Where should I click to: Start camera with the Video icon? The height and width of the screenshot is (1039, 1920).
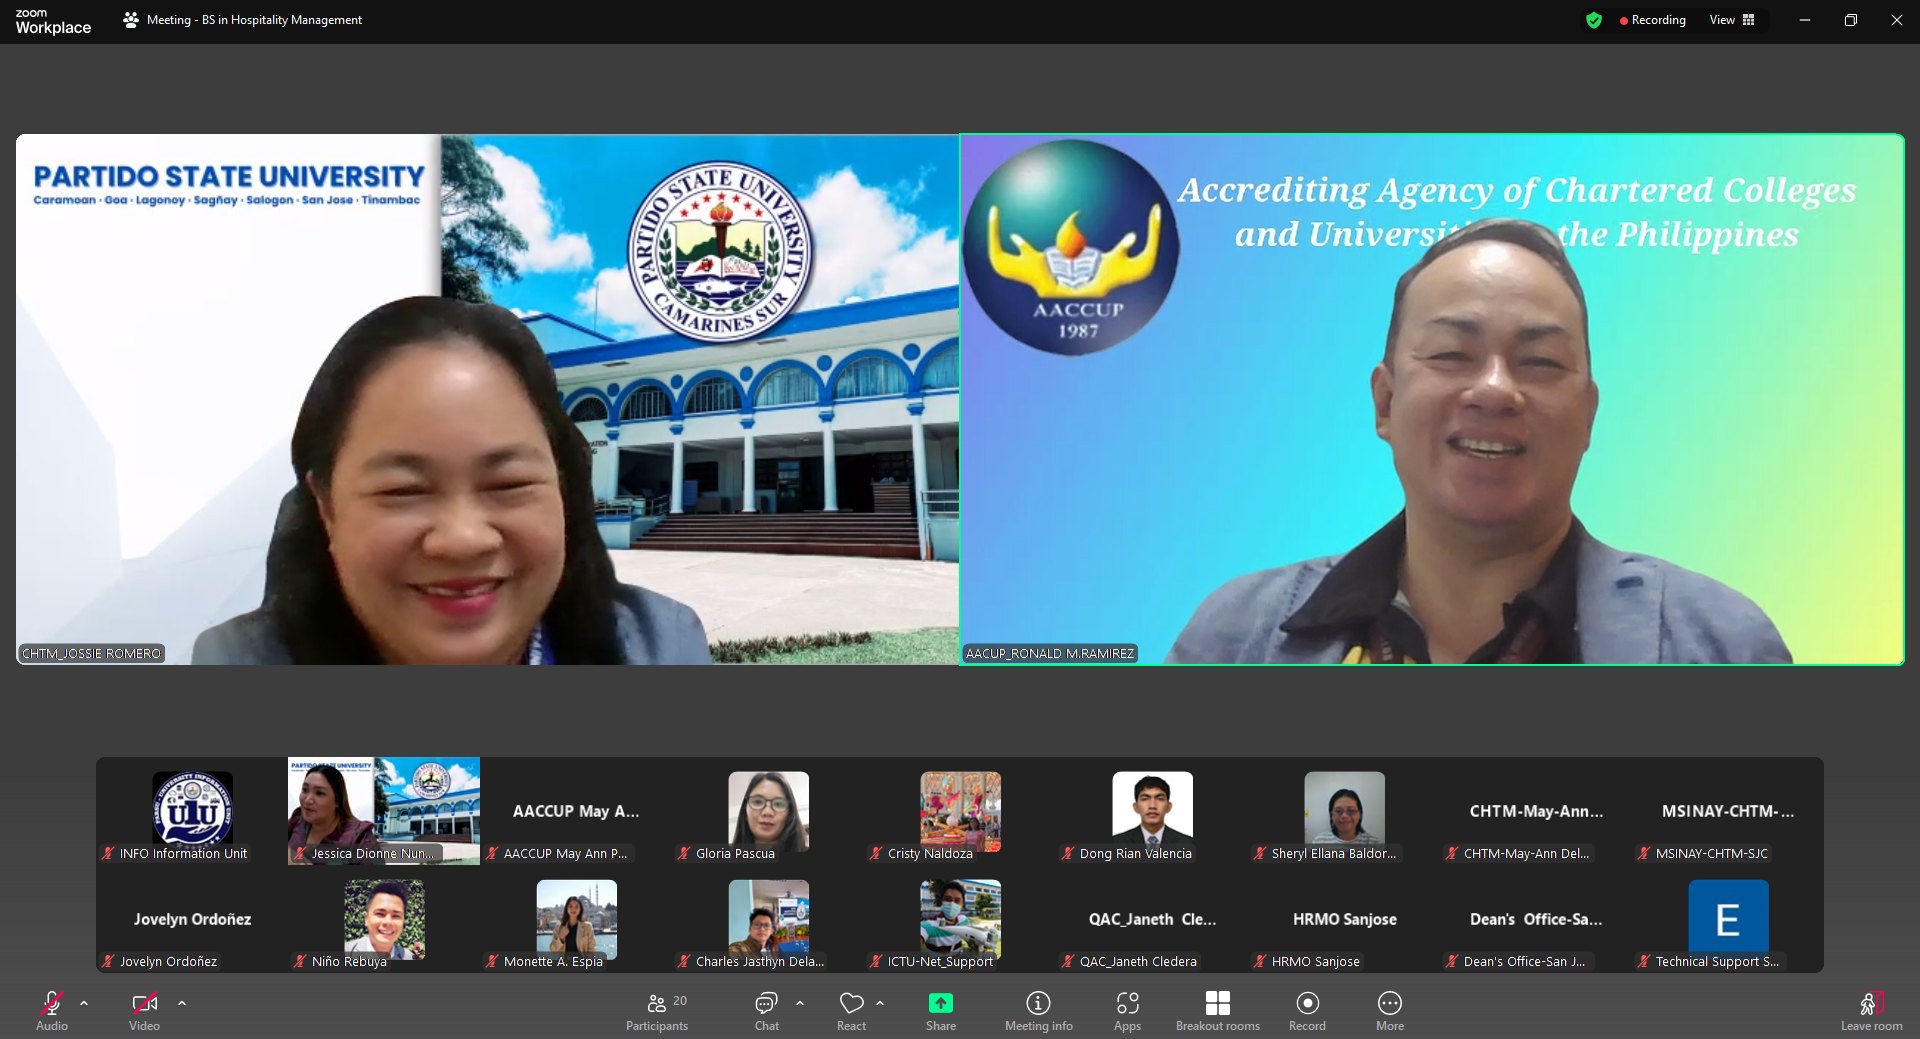[x=144, y=1002]
